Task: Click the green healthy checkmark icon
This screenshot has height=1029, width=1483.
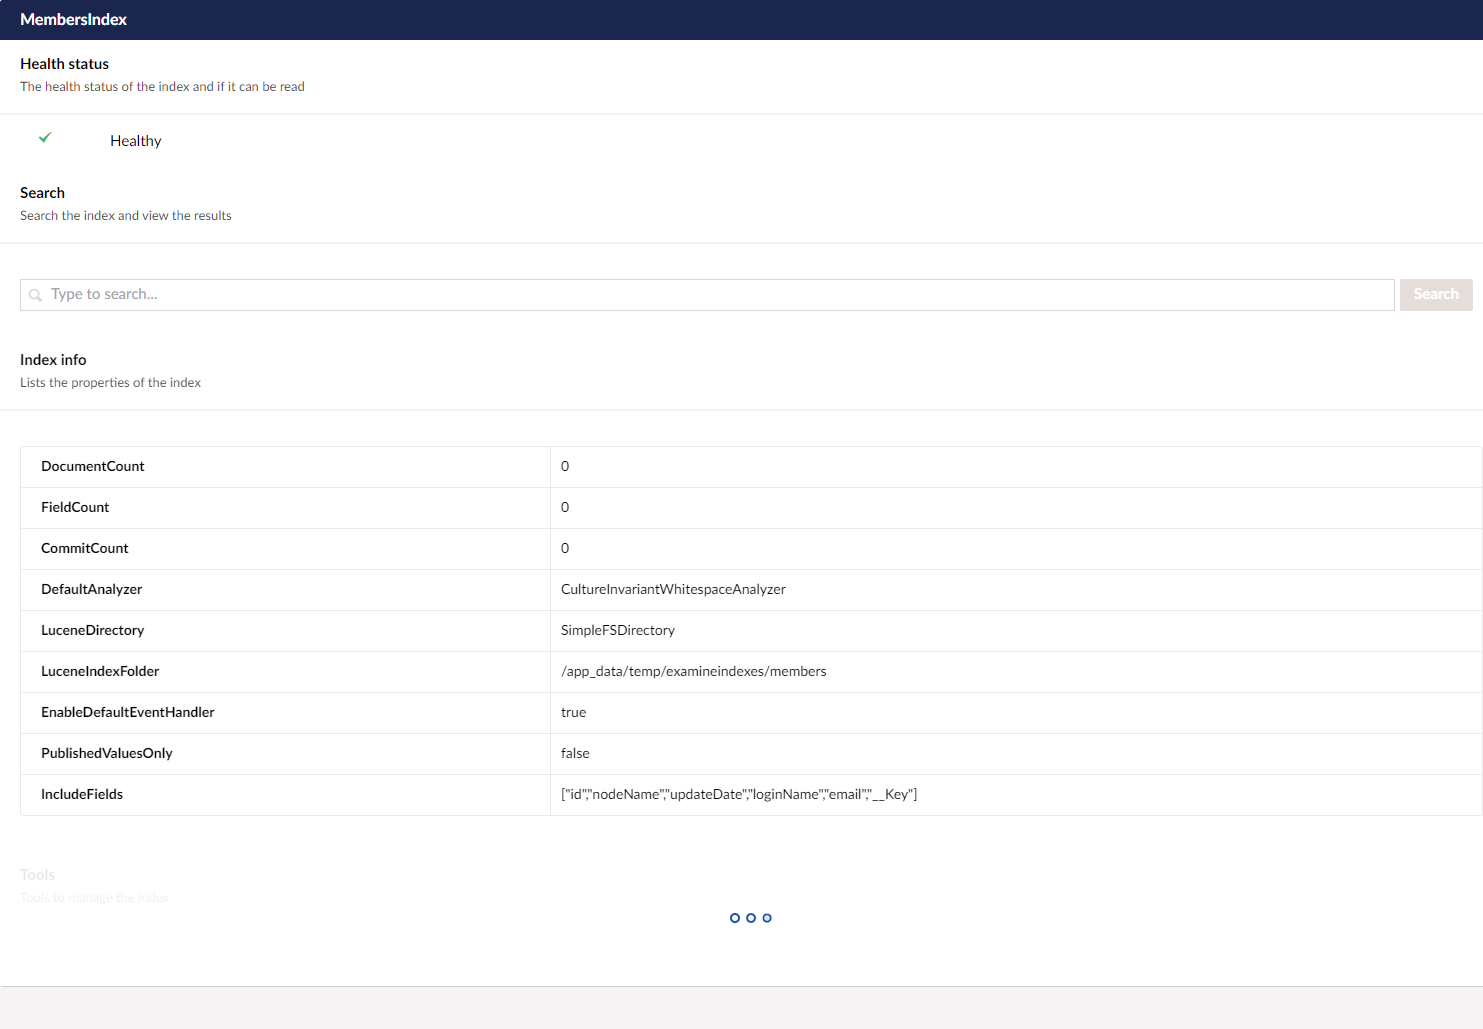Action: click(45, 138)
